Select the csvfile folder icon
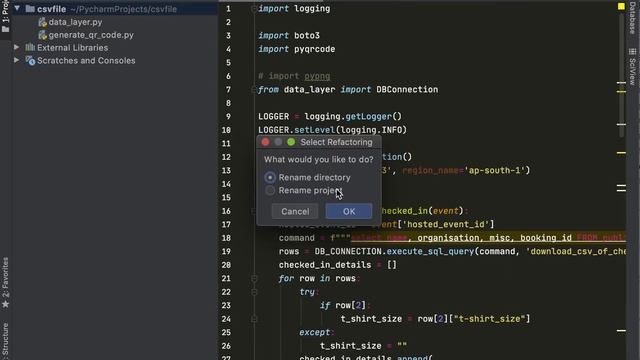The height and width of the screenshot is (360, 640). tap(30, 9)
